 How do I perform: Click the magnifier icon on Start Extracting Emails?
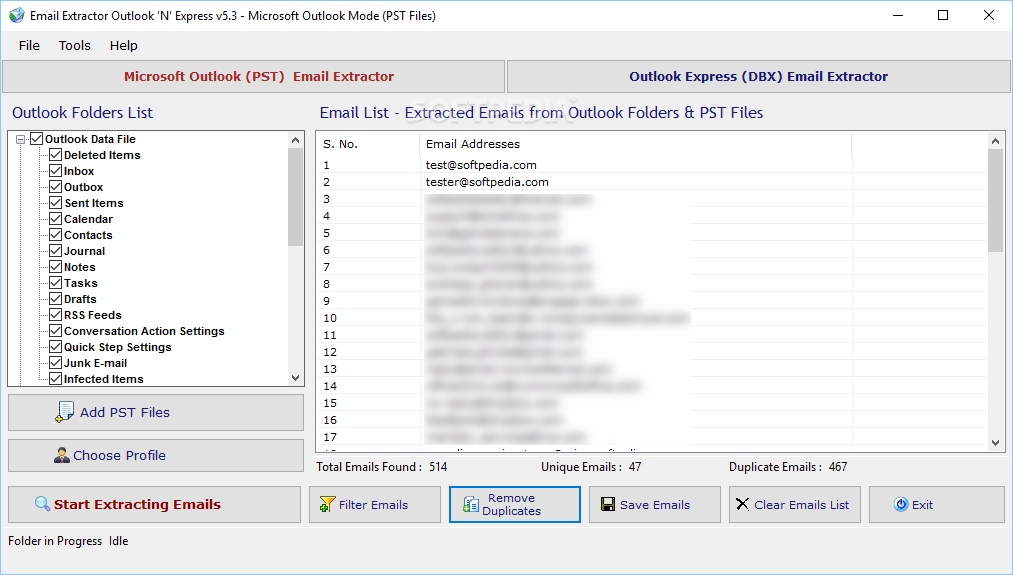click(x=42, y=504)
